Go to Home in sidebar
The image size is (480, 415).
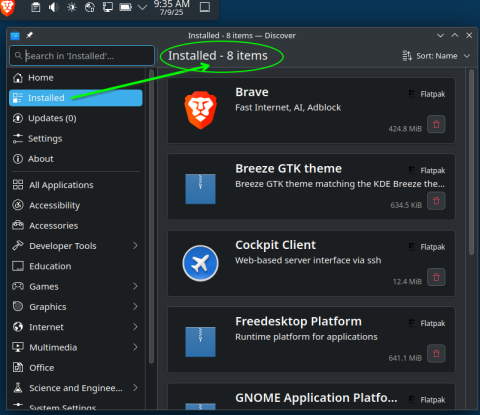pos(76,78)
